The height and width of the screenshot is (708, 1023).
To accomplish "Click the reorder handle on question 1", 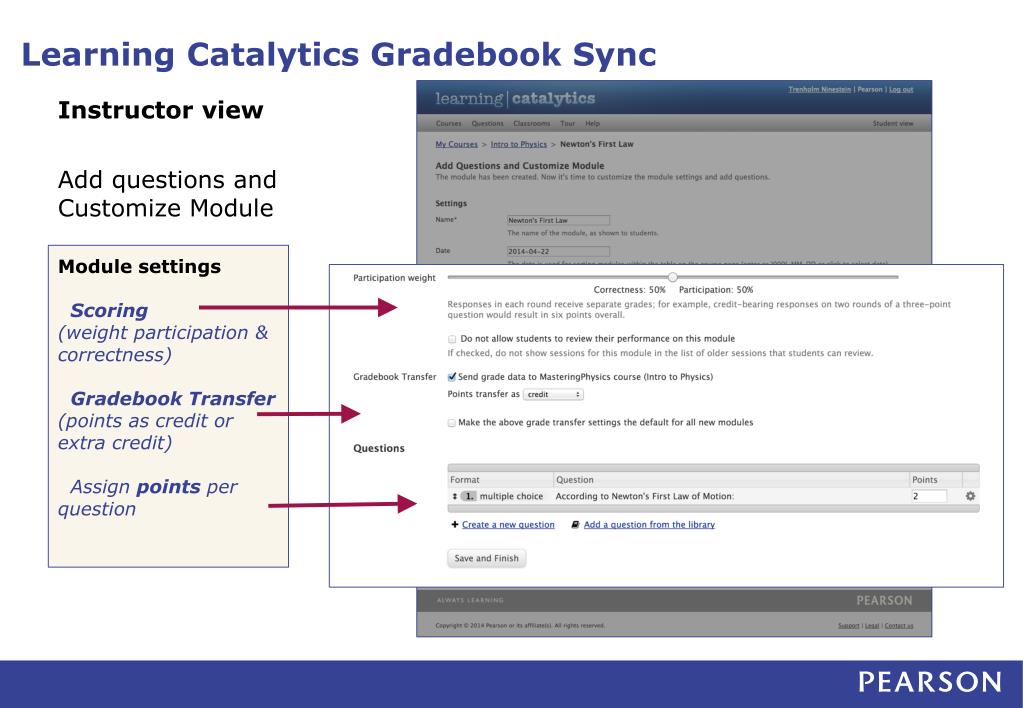I will pyautogui.click(x=454, y=496).
